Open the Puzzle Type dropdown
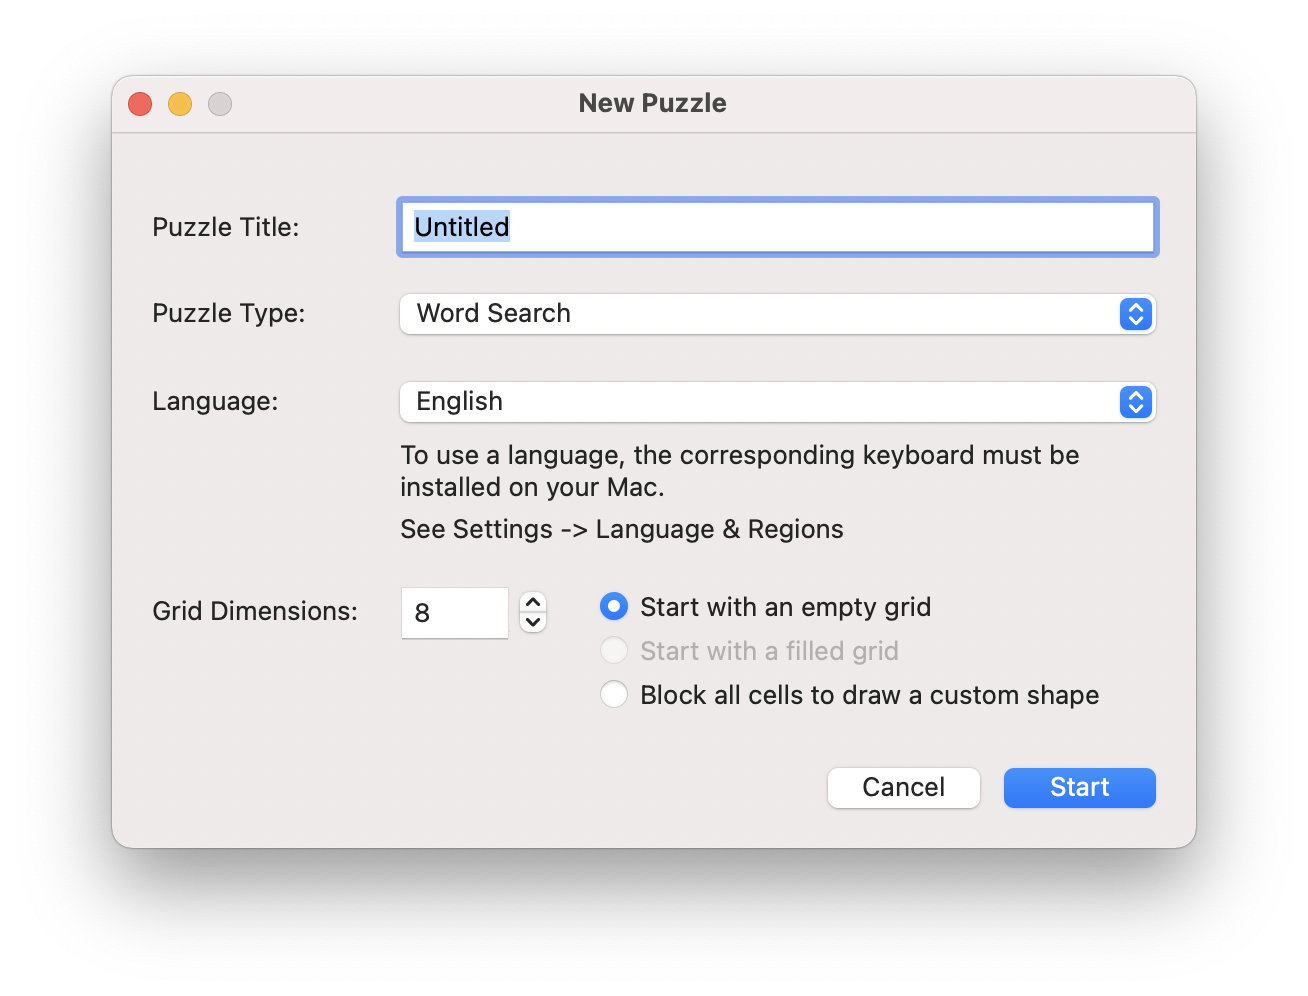The height and width of the screenshot is (996, 1308). tap(777, 314)
